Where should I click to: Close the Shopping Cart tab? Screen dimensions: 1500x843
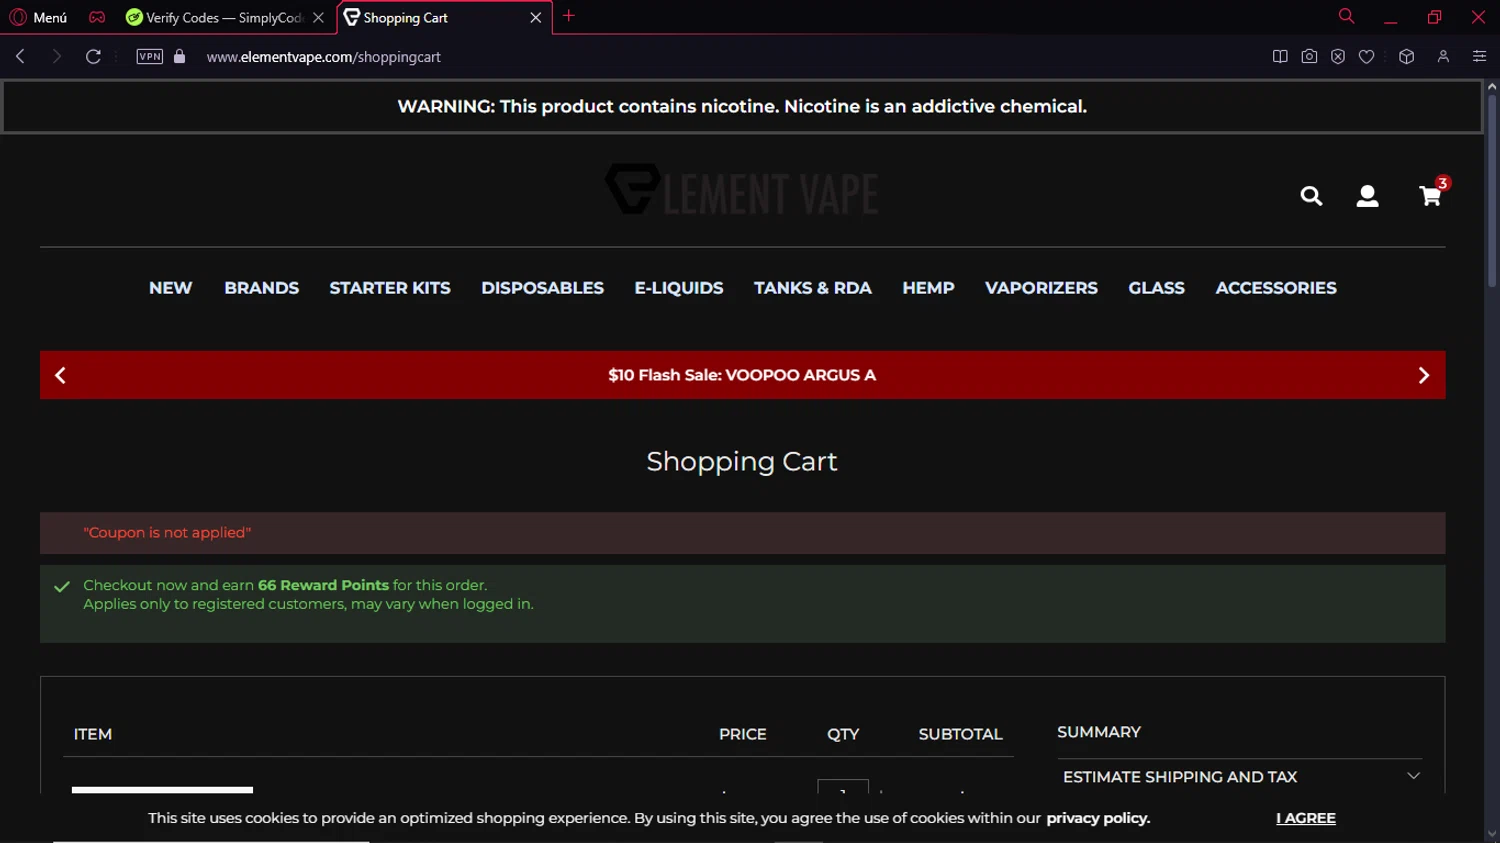click(x=536, y=18)
